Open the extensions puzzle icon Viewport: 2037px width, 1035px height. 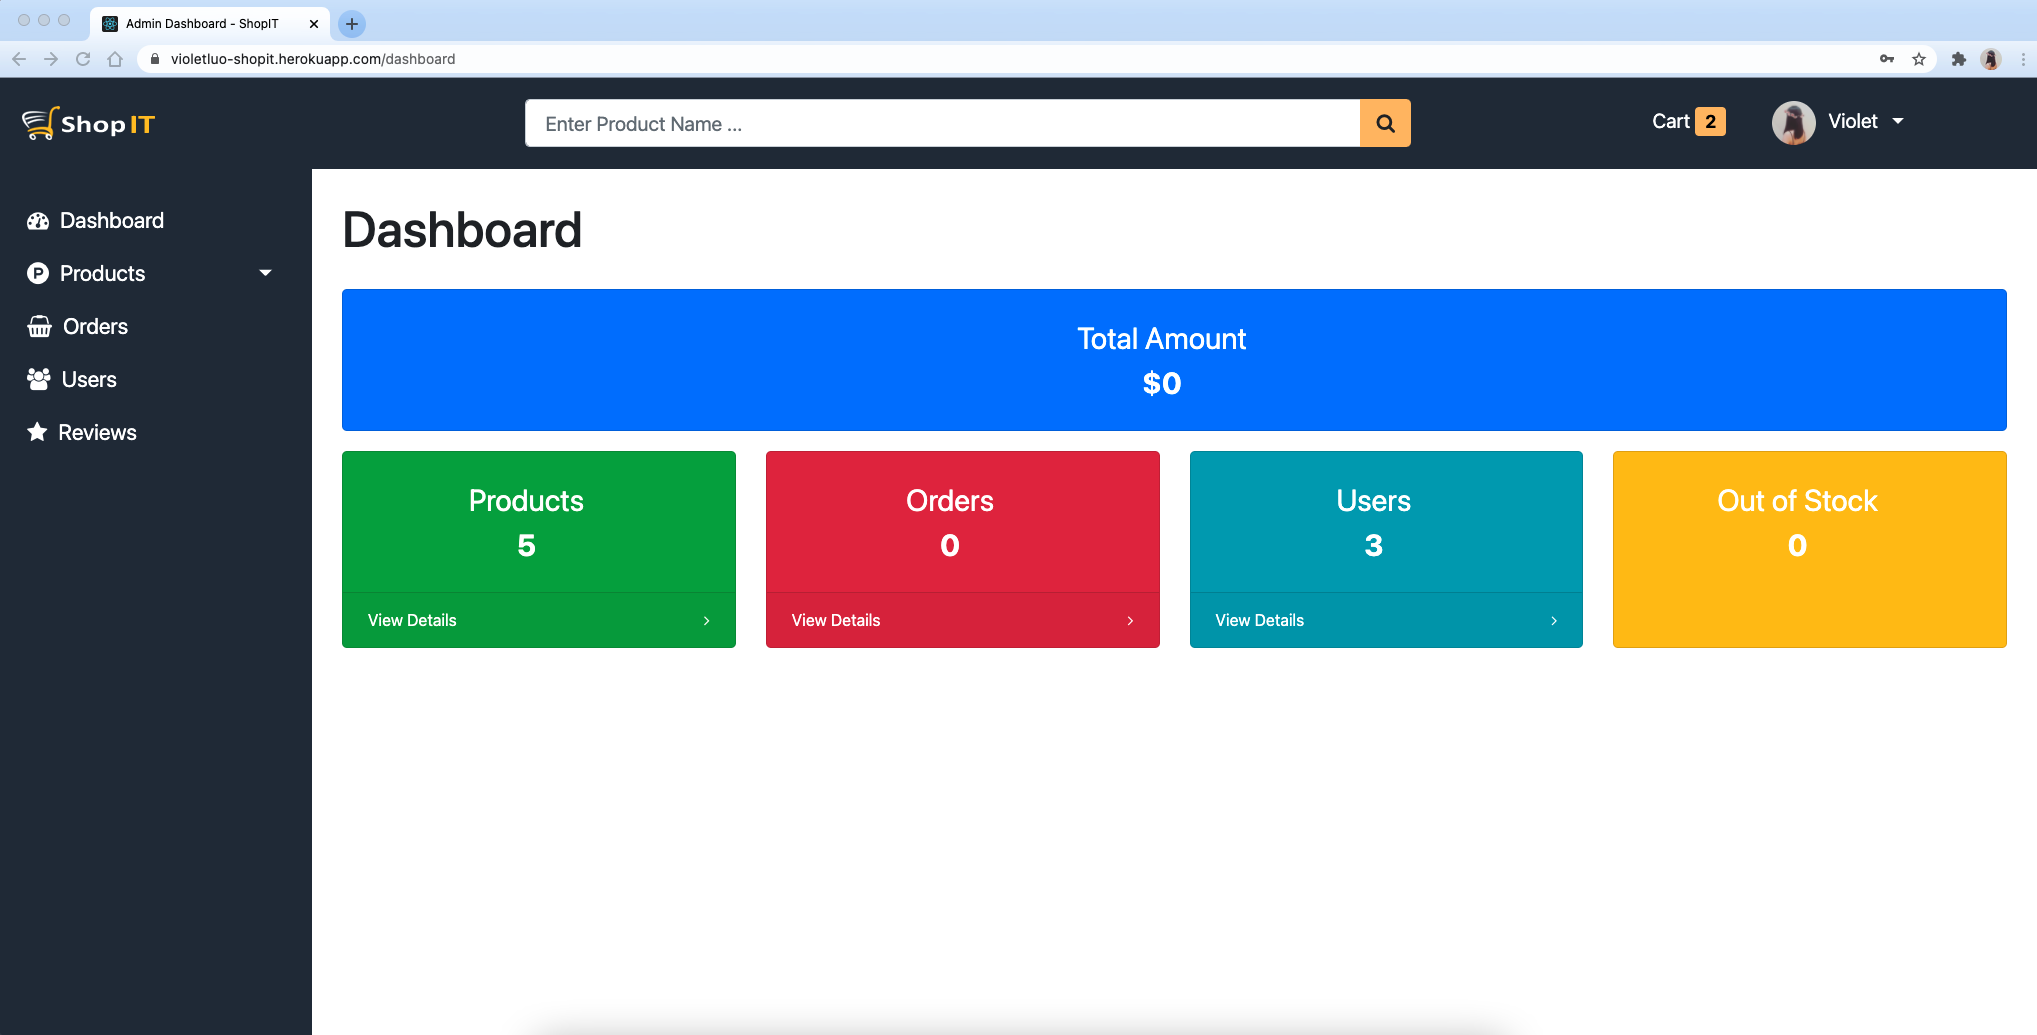1959,59
